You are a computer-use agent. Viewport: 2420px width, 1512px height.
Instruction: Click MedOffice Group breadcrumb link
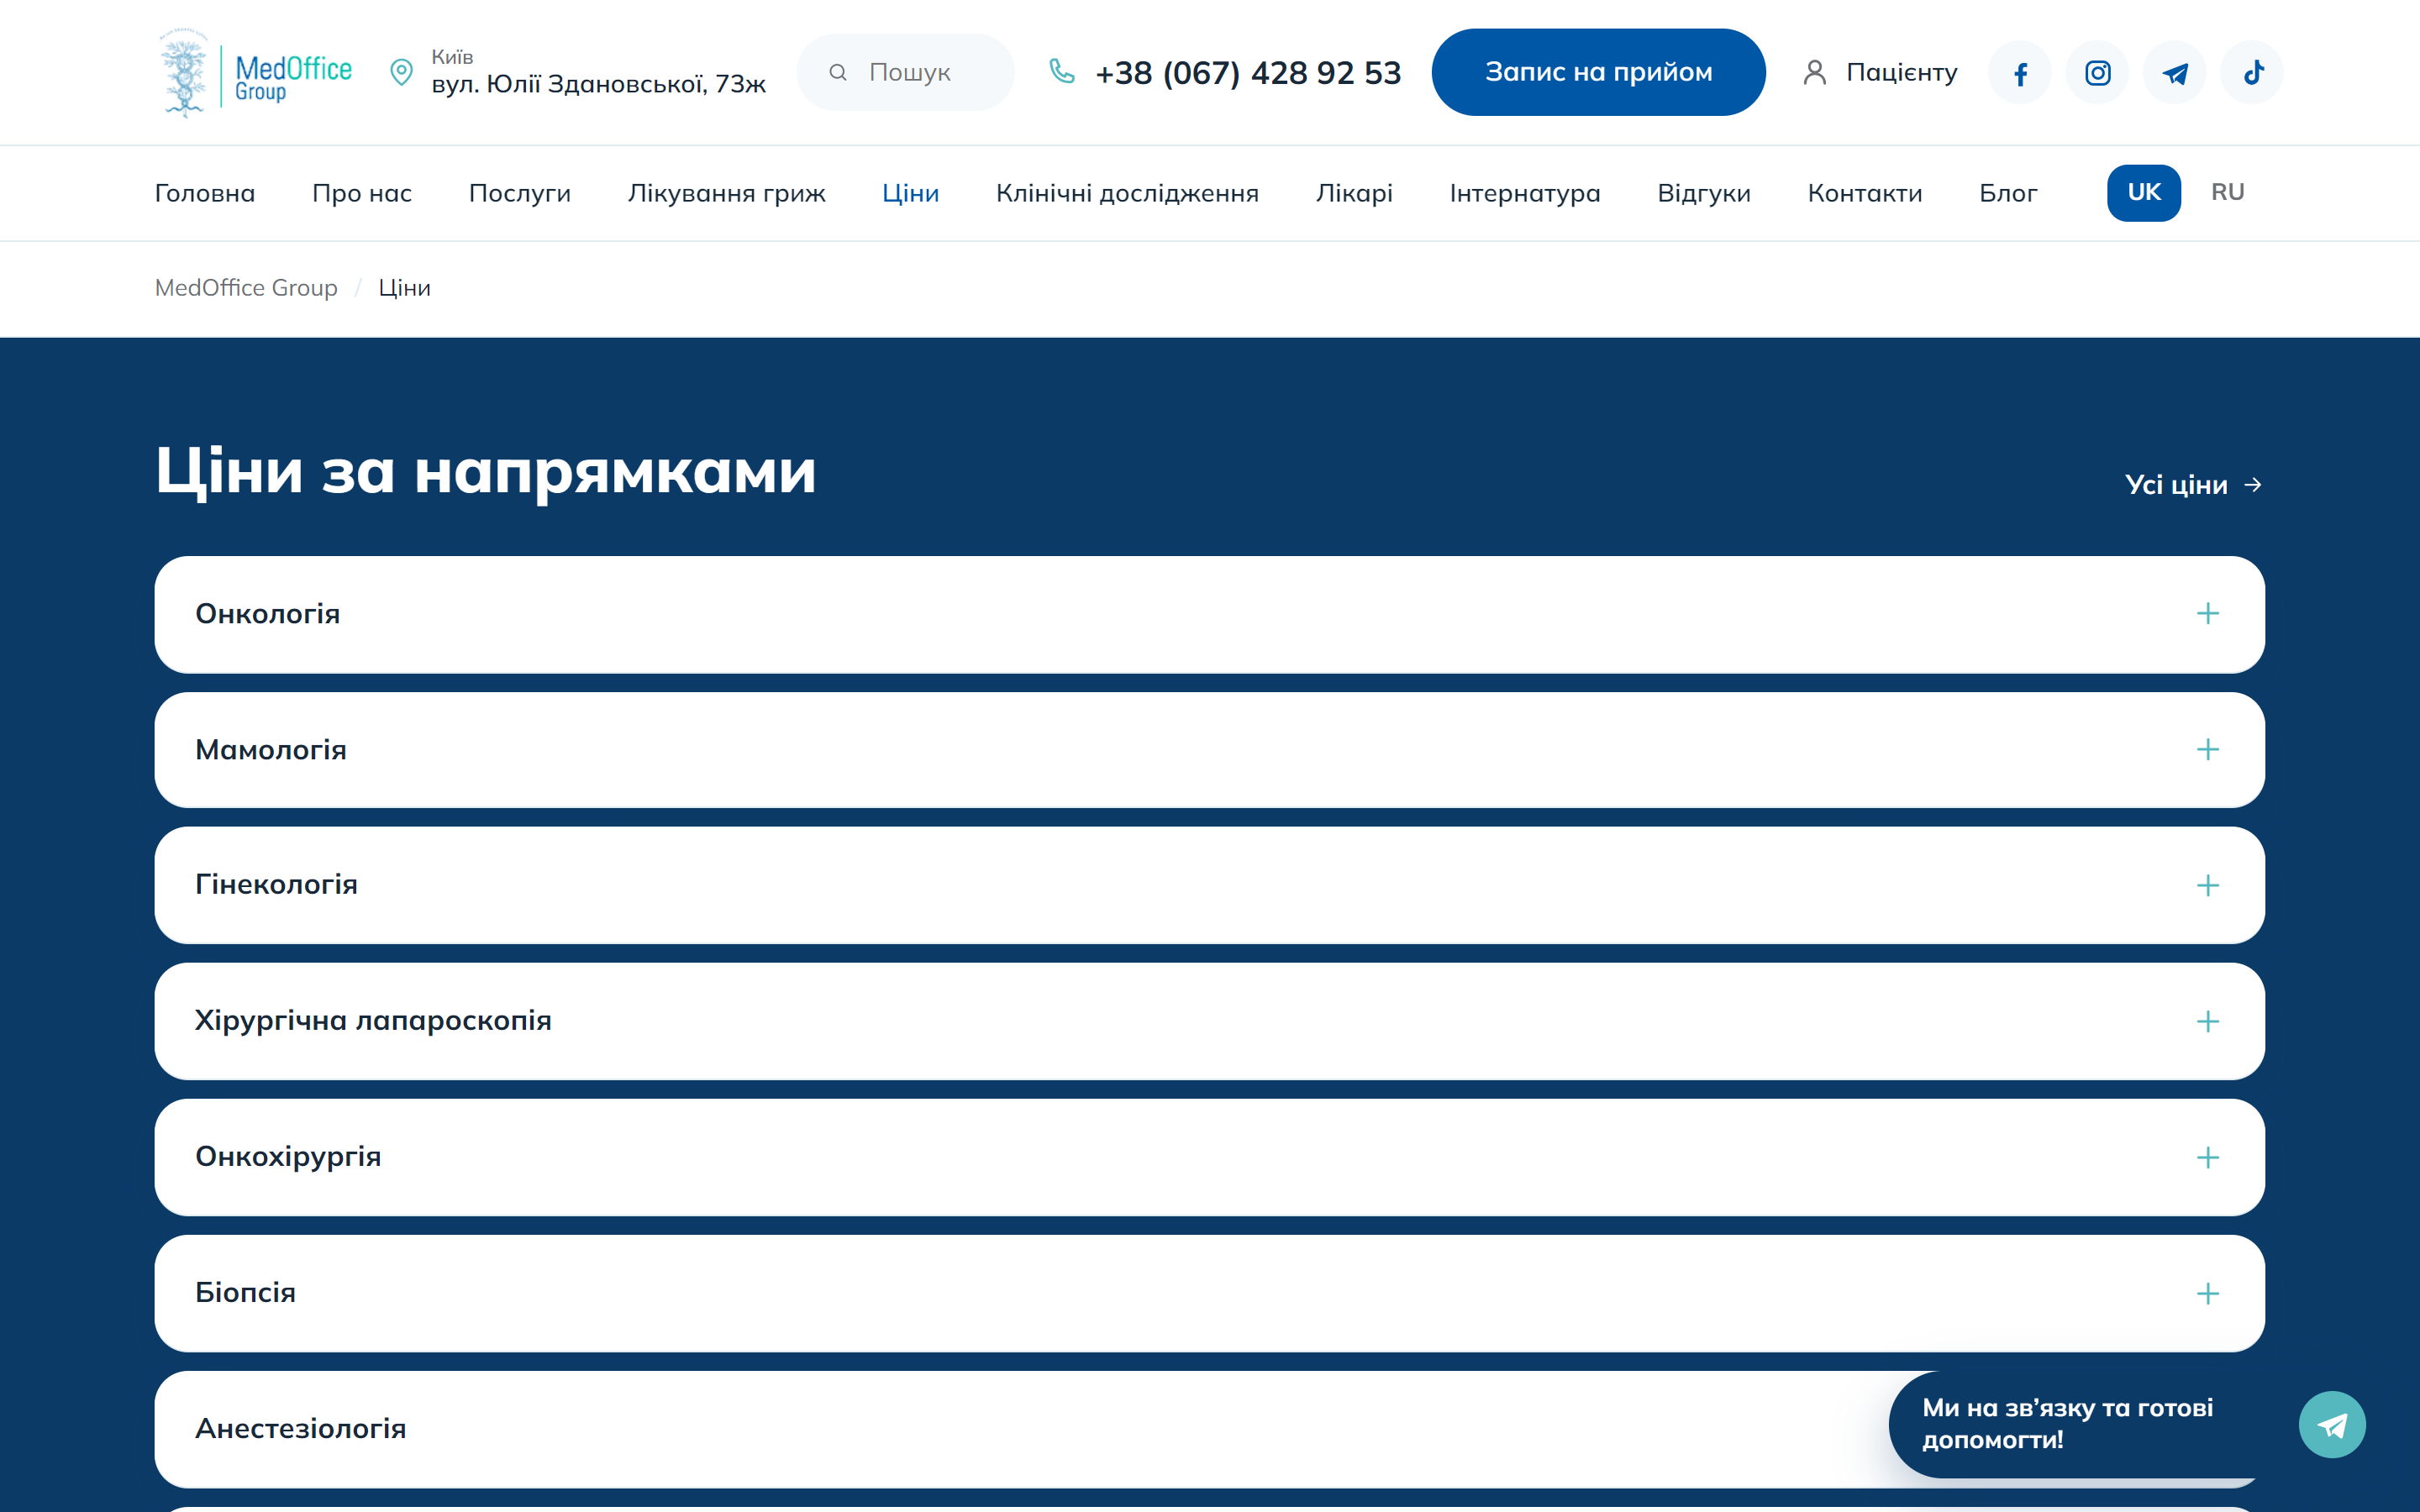(246, 288)
